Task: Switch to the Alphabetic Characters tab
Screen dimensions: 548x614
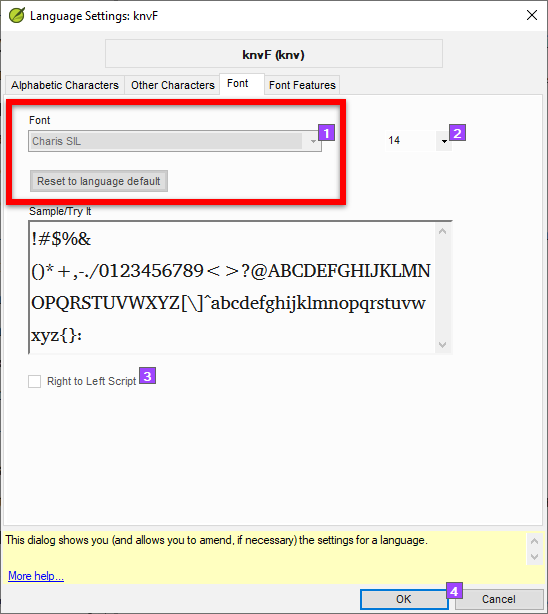Action: point(65,85)
